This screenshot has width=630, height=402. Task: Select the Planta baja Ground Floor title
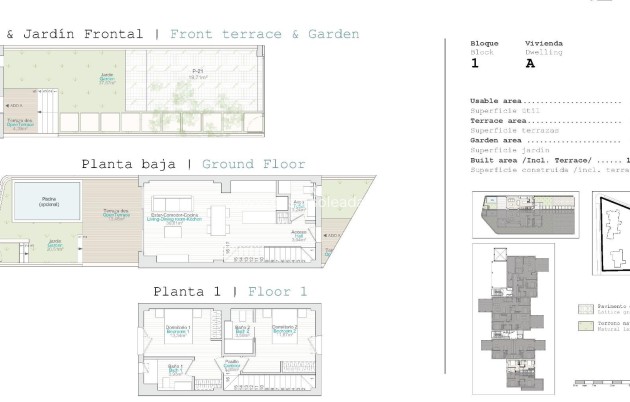[x=193, y=164]
